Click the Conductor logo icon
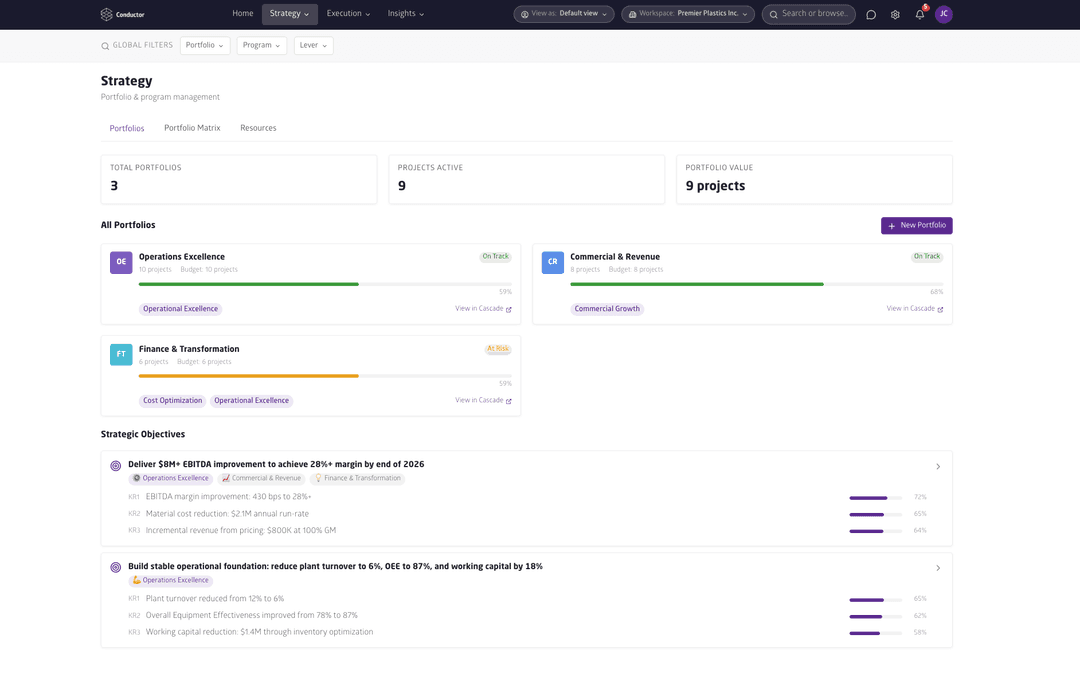Image resolution: width=1080 pixels, height=678 pixels. click(x=106, y=14)
